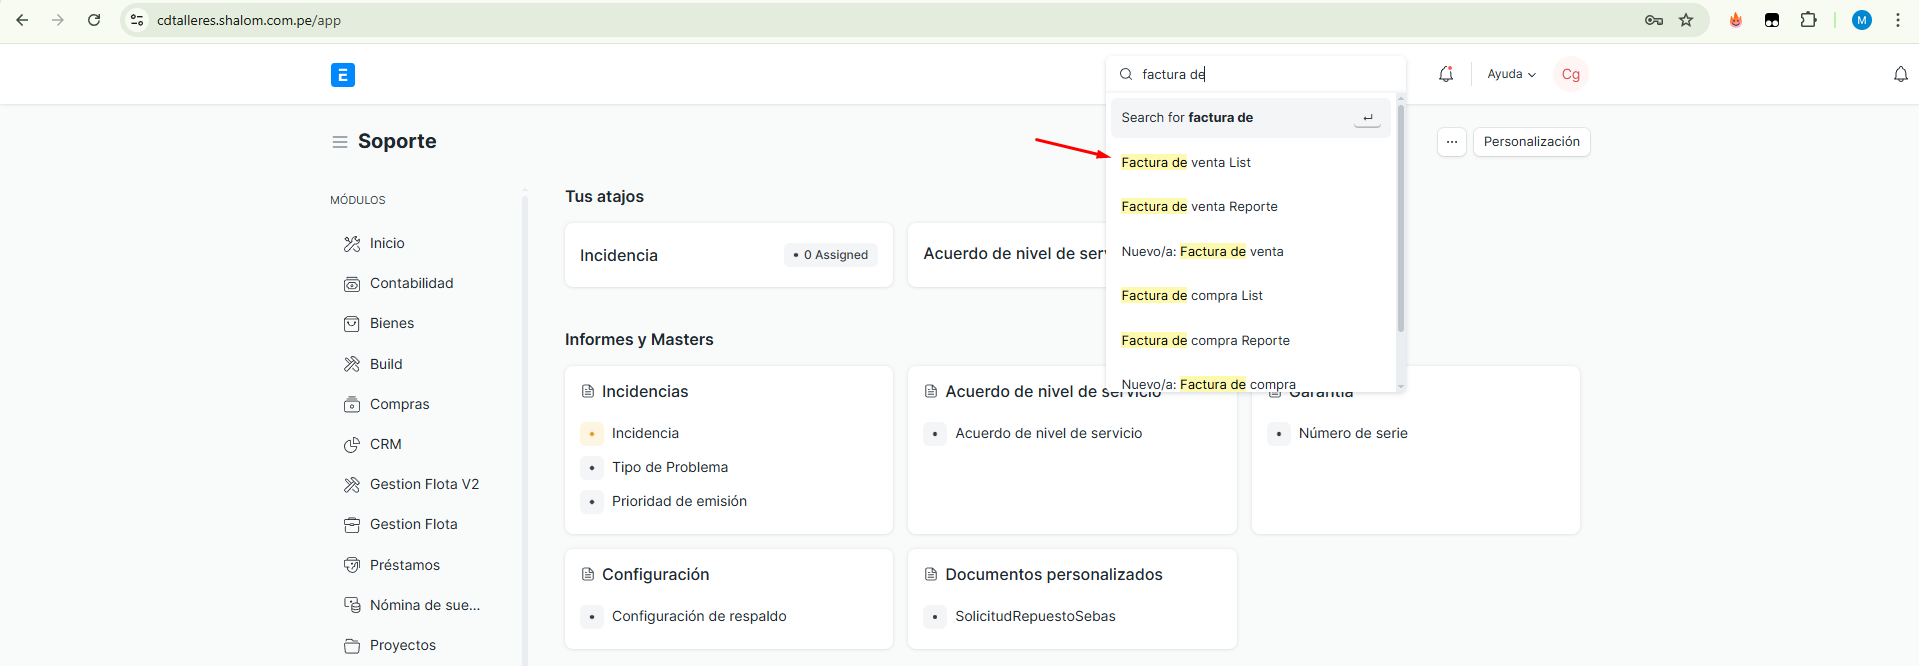Image resolution: width=1919 pixels, height=666 pixels.
Task: Open the Cg user avatar menu
Action: tap(1570, 74)
